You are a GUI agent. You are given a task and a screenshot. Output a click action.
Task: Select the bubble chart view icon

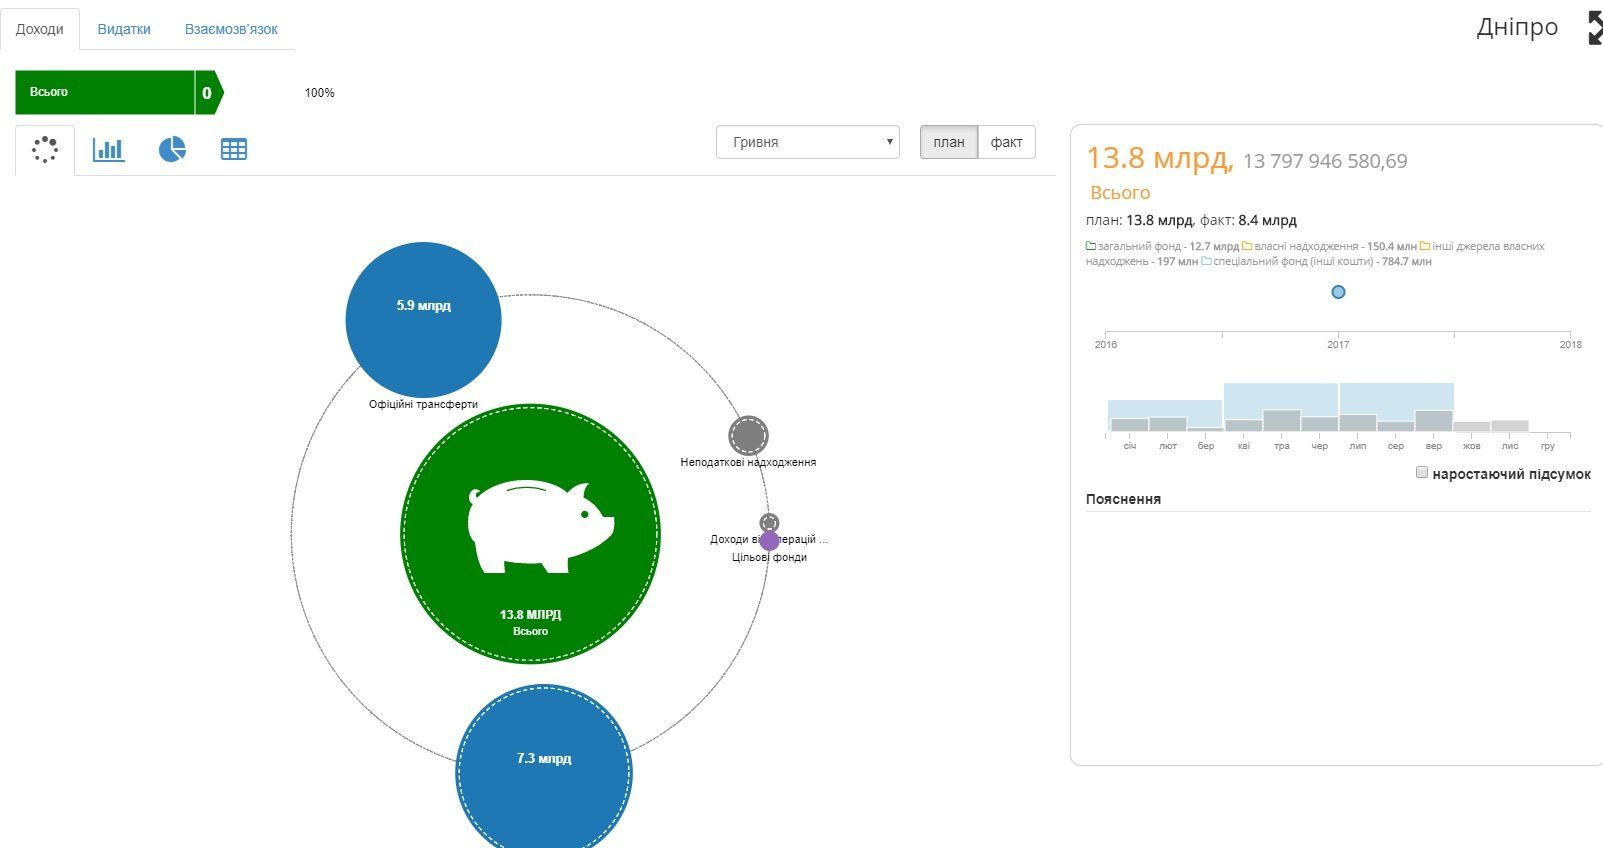[x=45, y=149]
